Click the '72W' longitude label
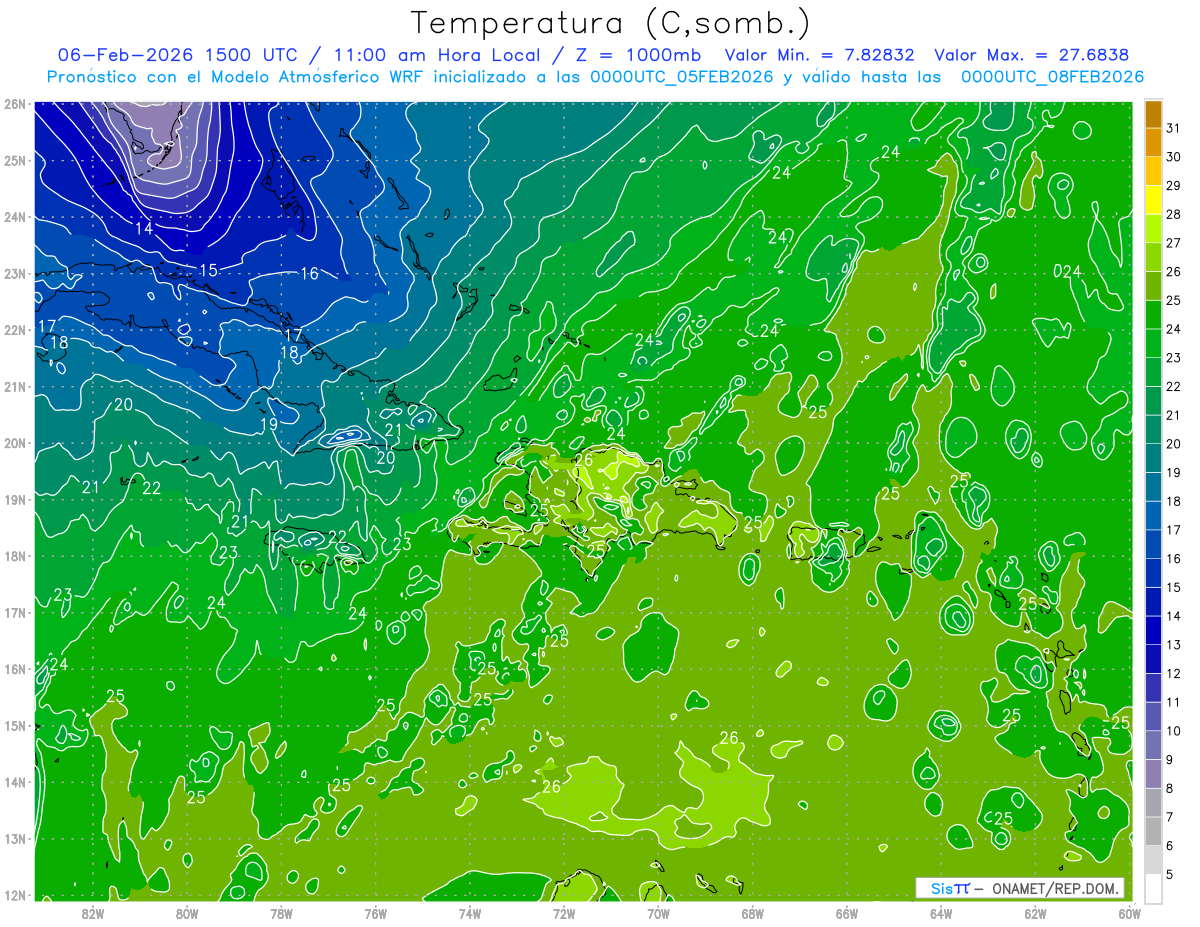Image resolution: width=1200 pixels, height=927 pixels. pos(564,914)
